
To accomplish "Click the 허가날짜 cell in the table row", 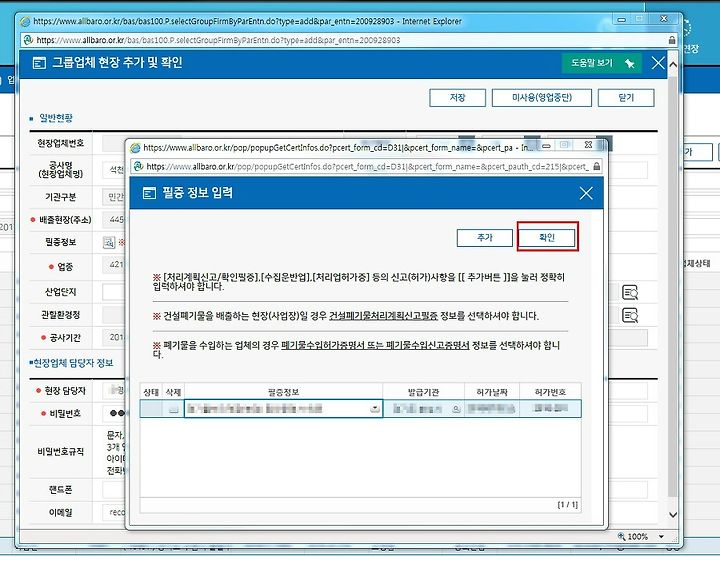I will click(x=492, y=409).
